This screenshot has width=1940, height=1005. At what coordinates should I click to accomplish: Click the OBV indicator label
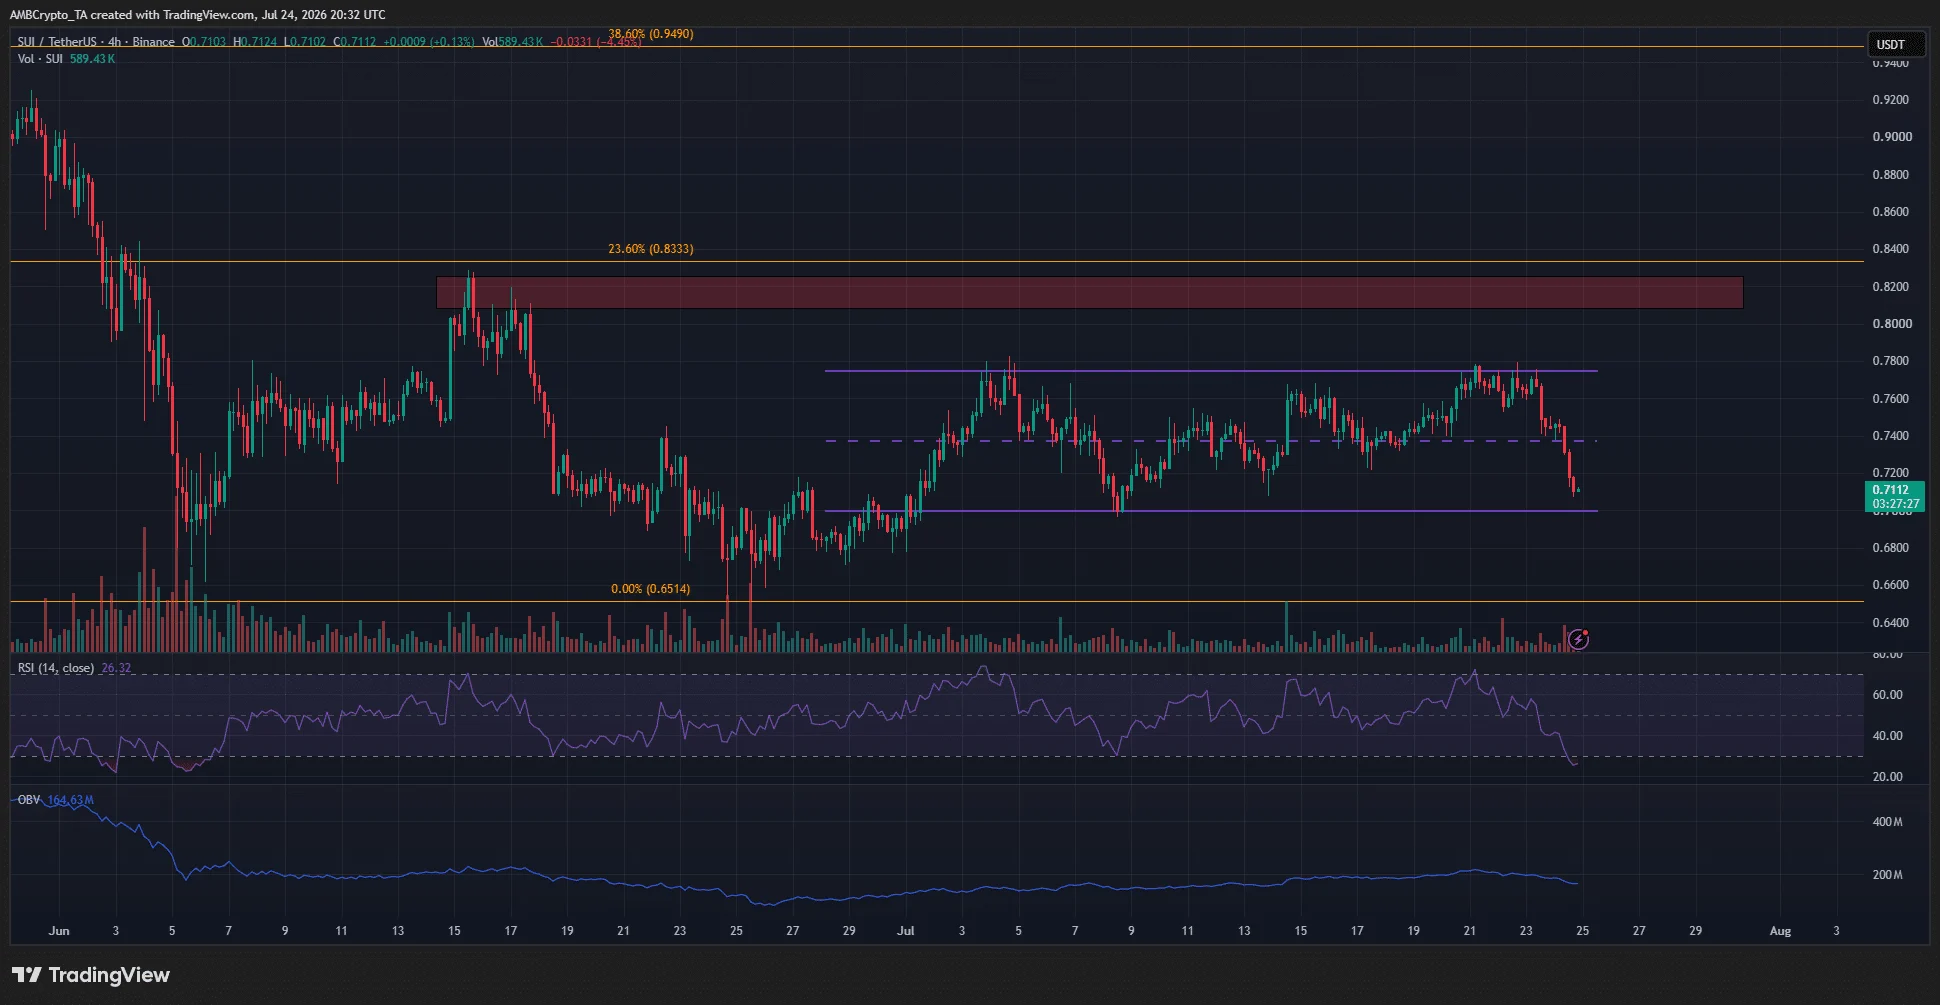29,800
